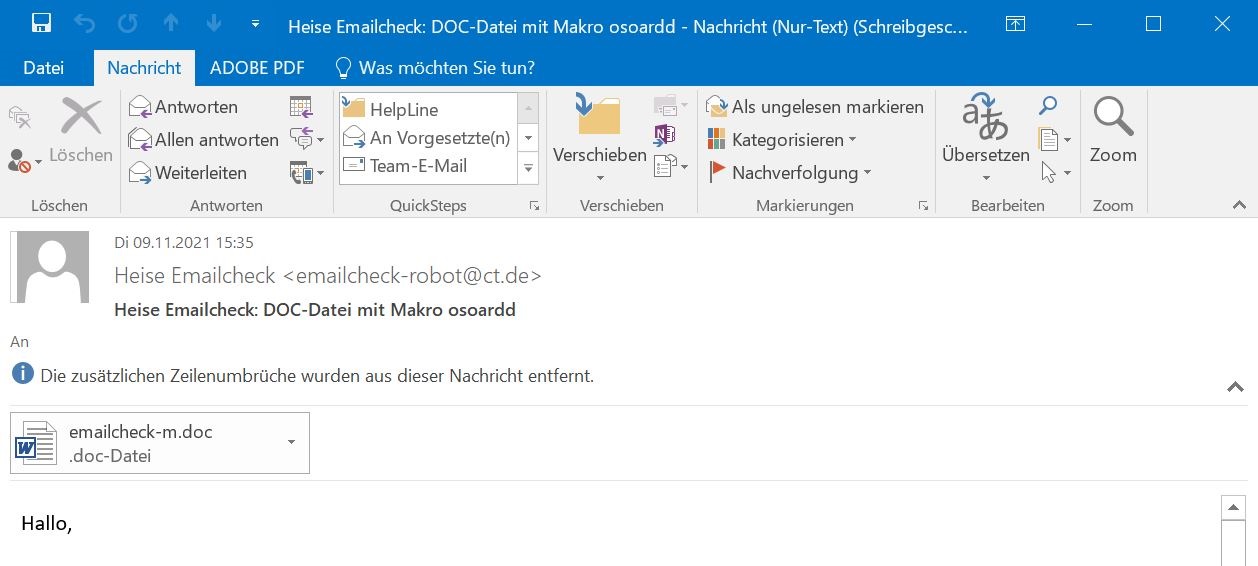Click the Redo icon in the quick access toolbar
The height and width of the screenshot is (566, 1258).
click(128, 23)
